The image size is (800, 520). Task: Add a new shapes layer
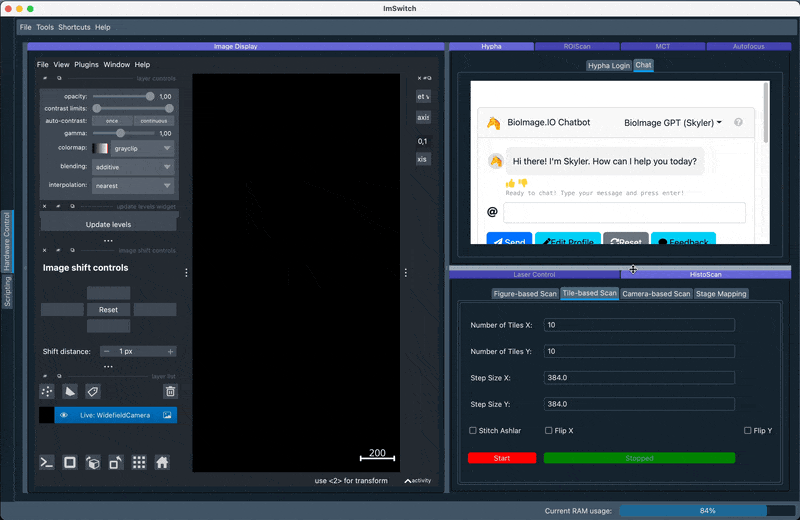tap(70, 391)
